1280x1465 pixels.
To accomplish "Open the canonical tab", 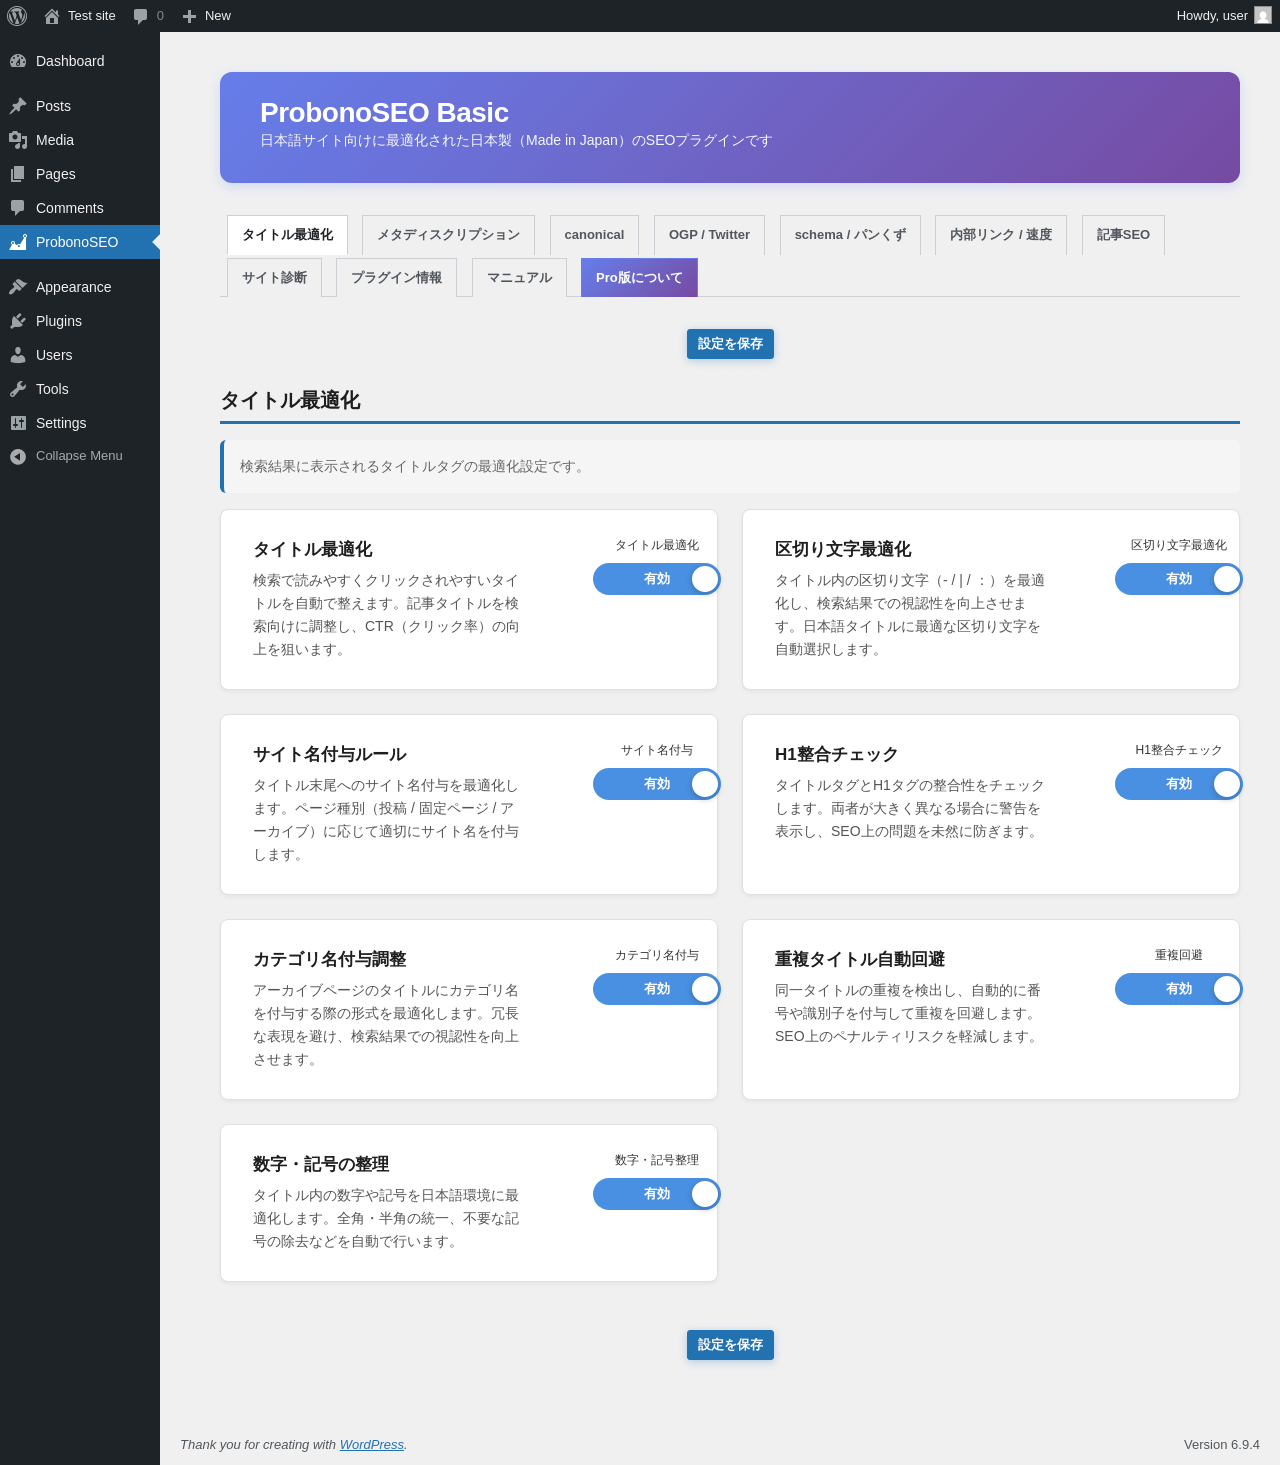I will [594, 235].
